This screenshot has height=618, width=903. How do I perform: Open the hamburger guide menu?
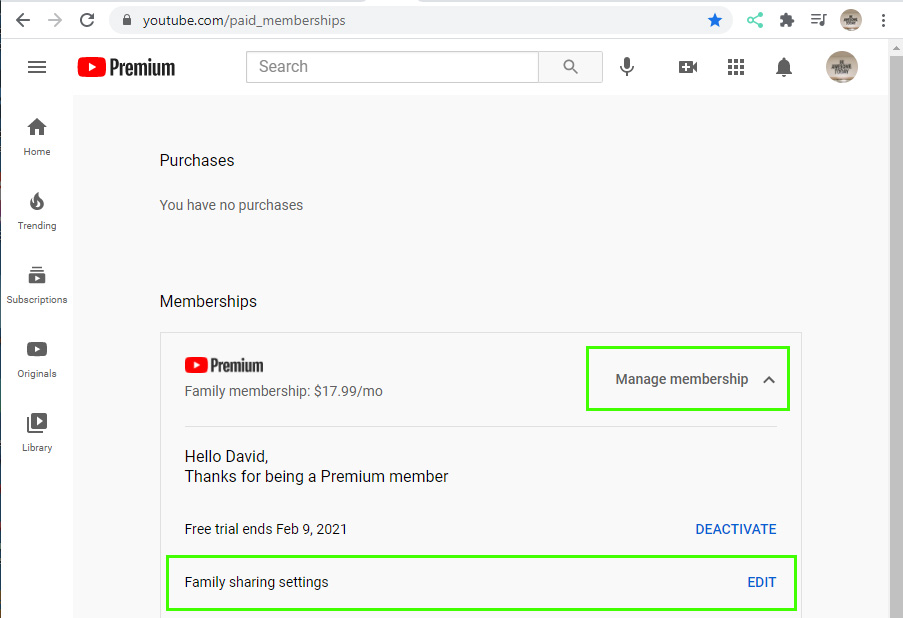[37, 67]
